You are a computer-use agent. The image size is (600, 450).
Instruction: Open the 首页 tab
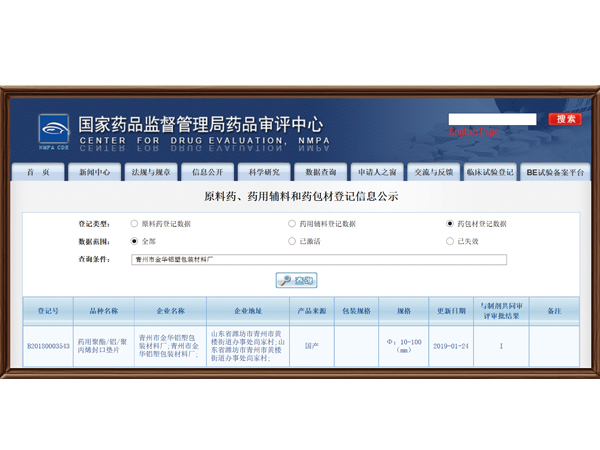coord(38,172)
